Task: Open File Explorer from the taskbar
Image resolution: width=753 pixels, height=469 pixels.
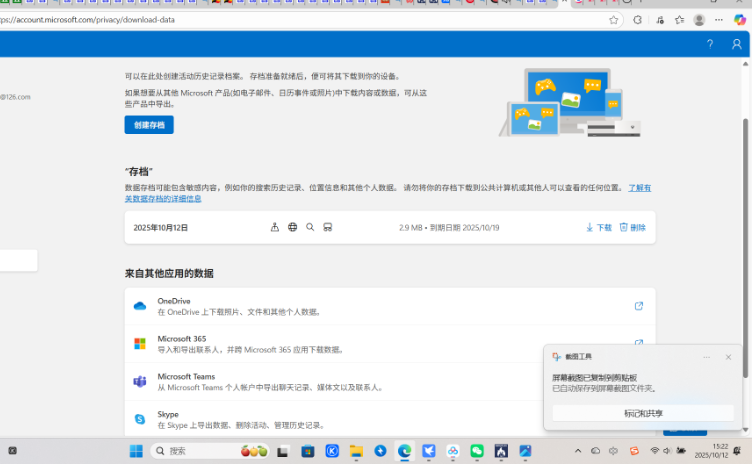Action: (356, 451)
